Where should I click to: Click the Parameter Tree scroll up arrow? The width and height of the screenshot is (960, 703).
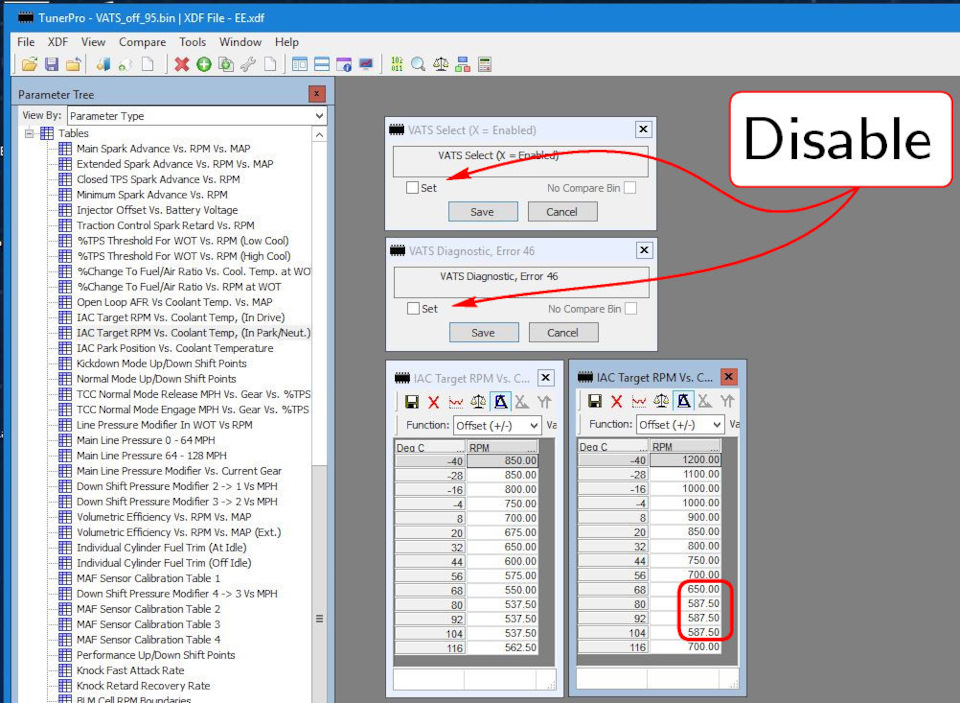tap(319, 134)
